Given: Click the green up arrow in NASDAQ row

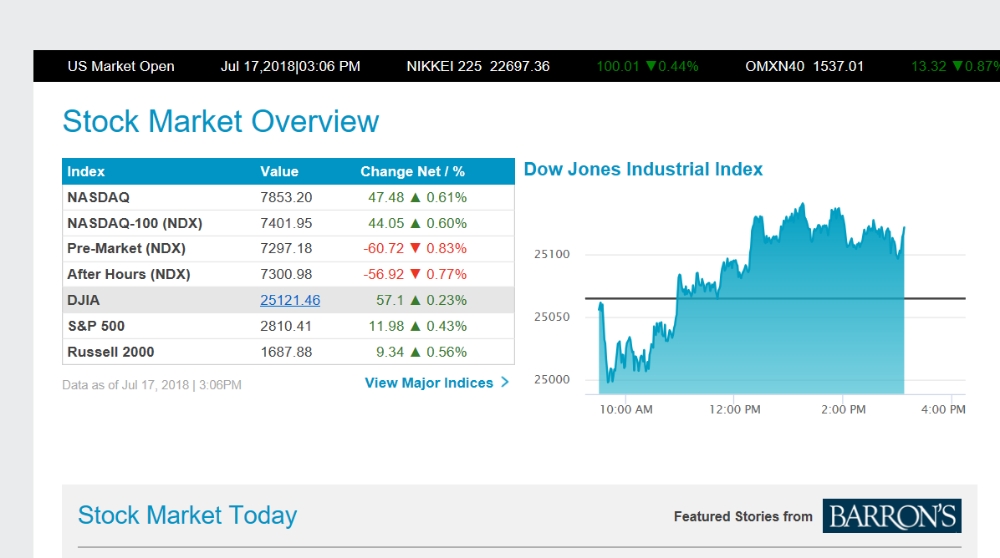Looking at the screenshot, I should (x=415, y=198).
